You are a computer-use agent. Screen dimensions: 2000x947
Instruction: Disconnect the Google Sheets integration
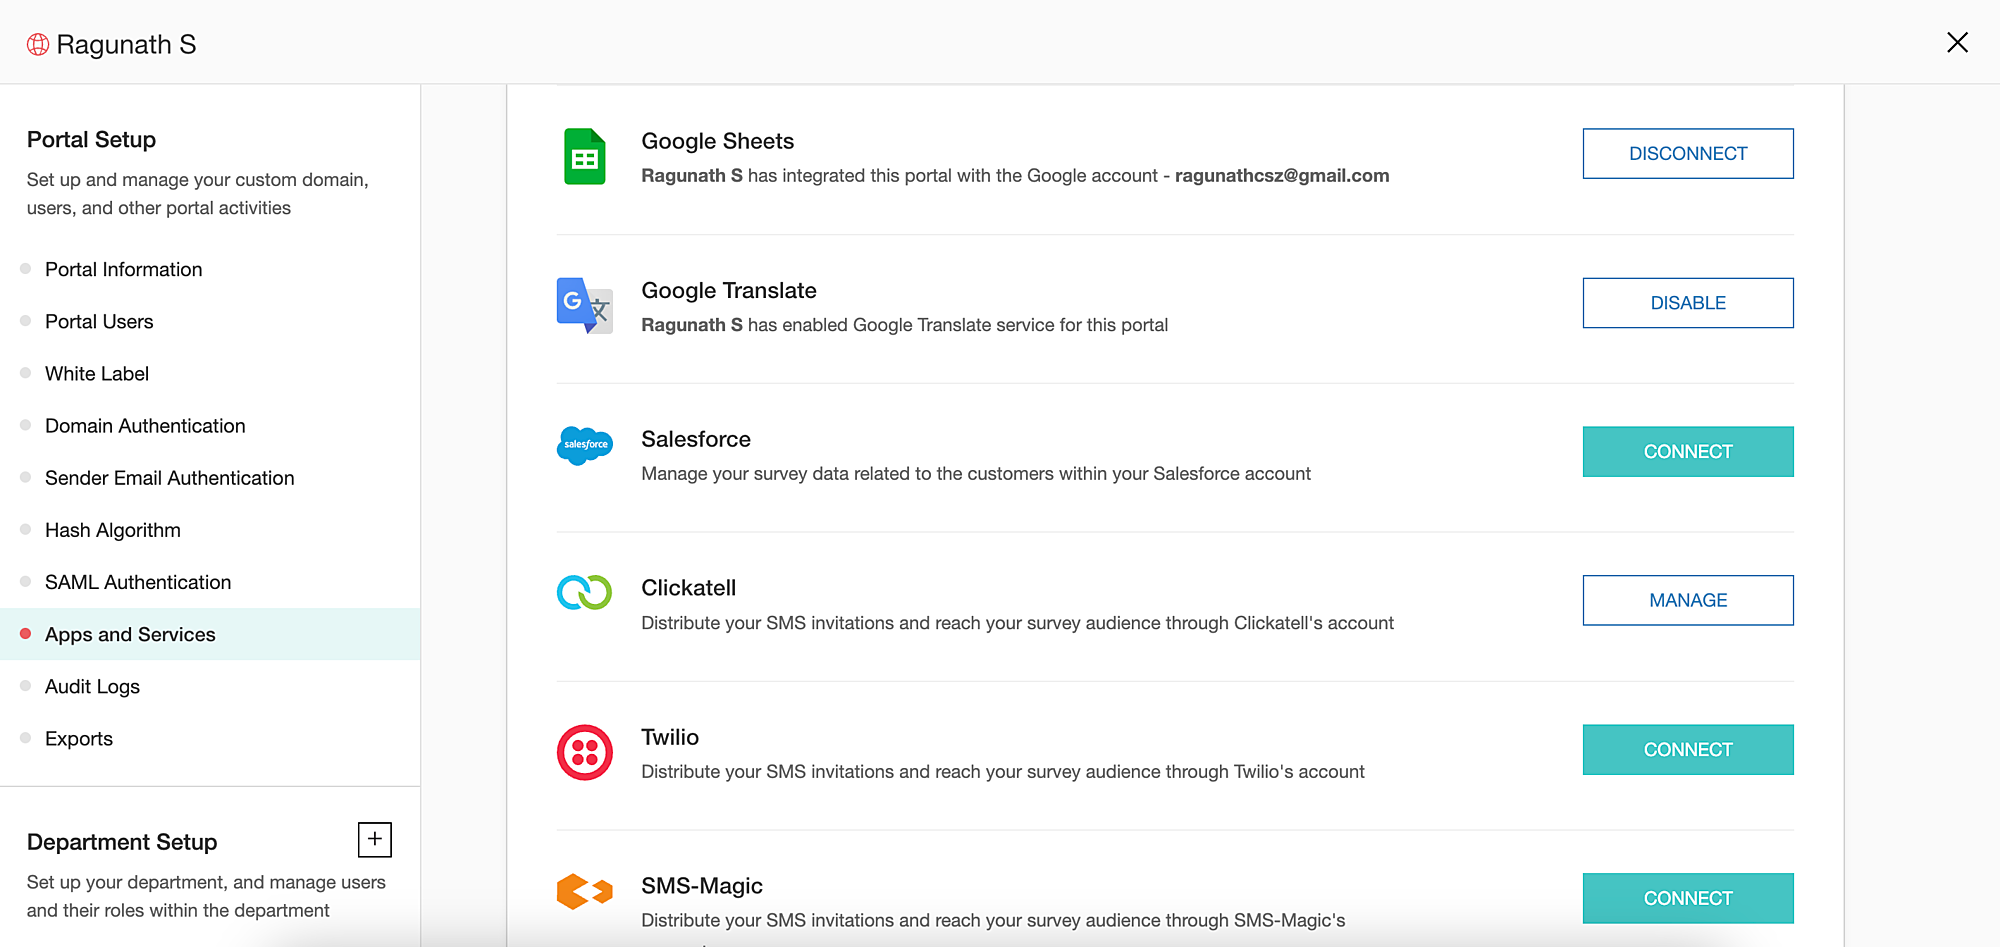pyautogui.click(x=1687, y=153)
